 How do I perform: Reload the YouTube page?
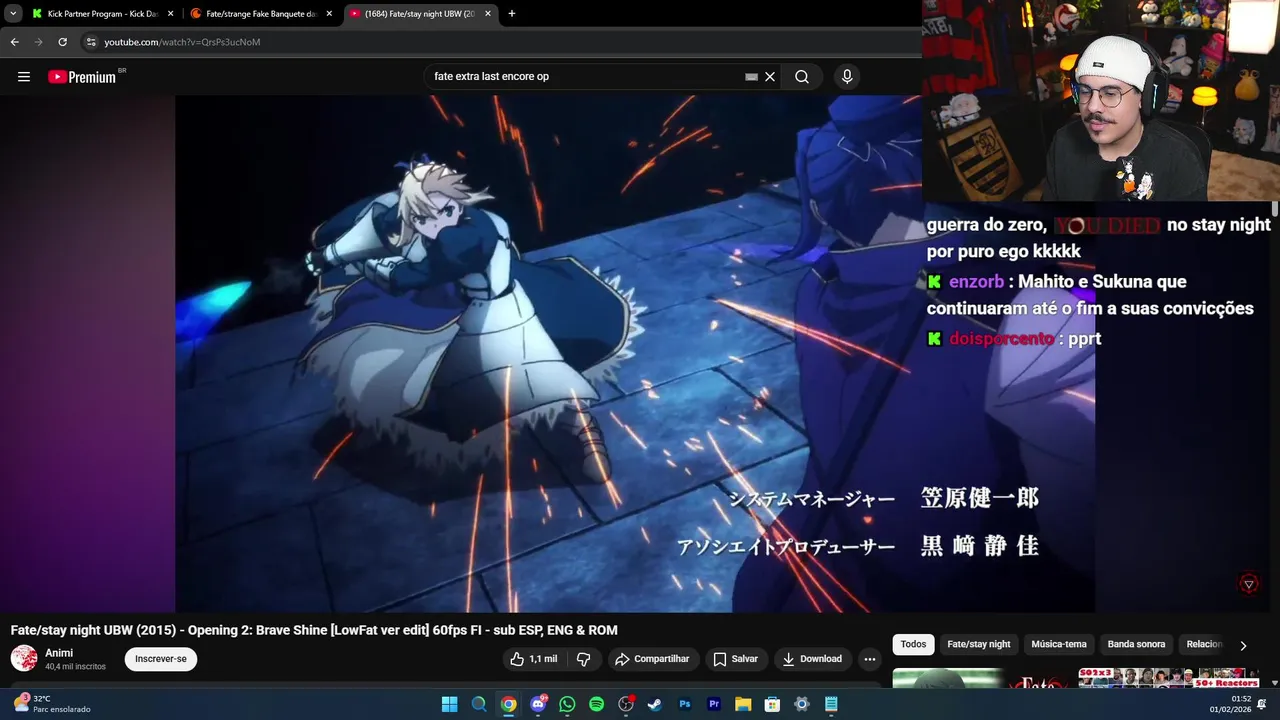62,42
